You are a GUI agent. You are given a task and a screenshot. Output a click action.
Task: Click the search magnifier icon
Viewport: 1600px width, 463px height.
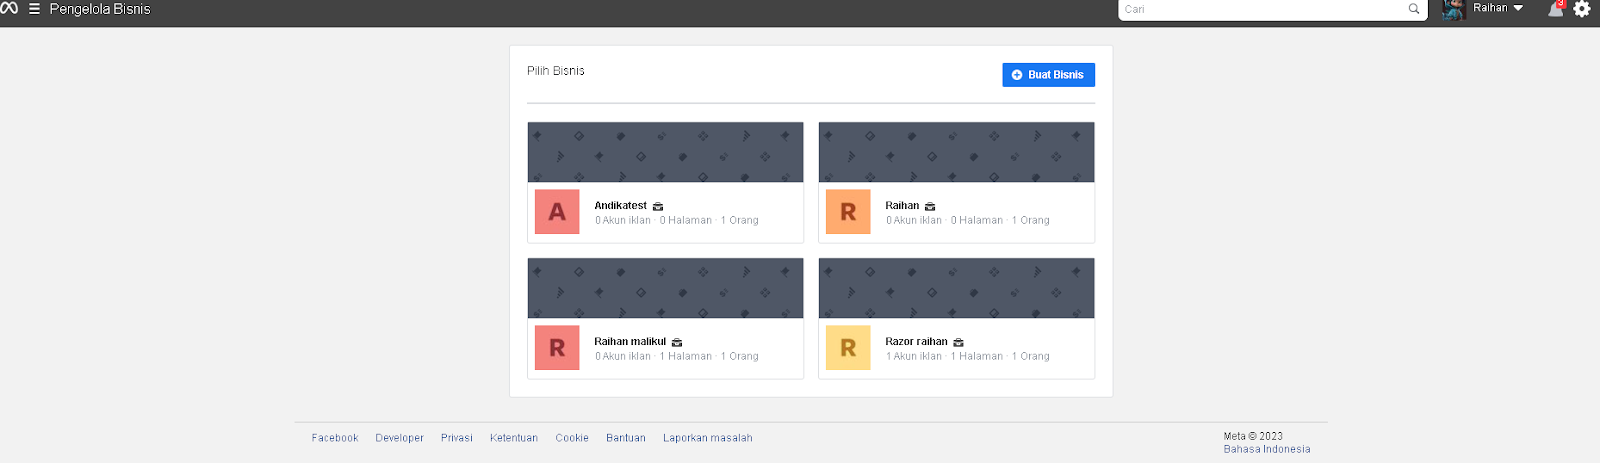[x=1414, y=9]
